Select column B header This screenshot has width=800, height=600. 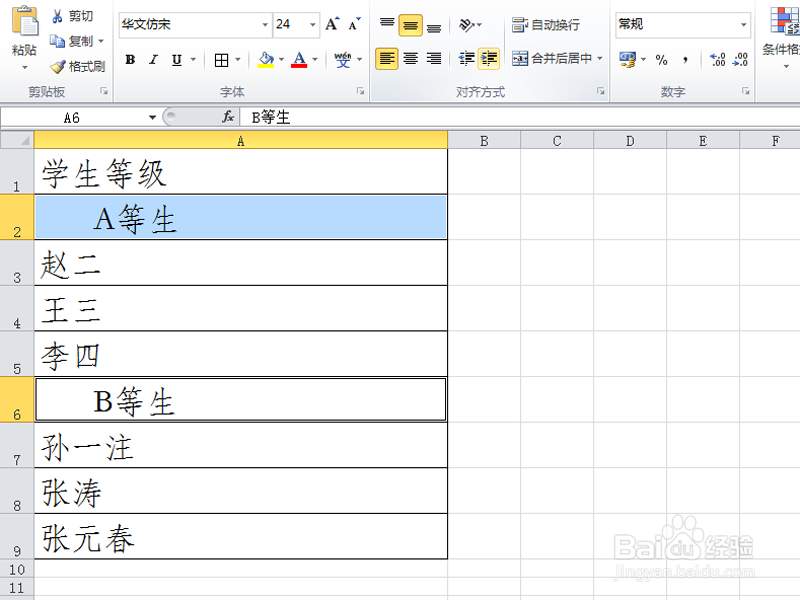pyautogui.click(x=484, y=140)
